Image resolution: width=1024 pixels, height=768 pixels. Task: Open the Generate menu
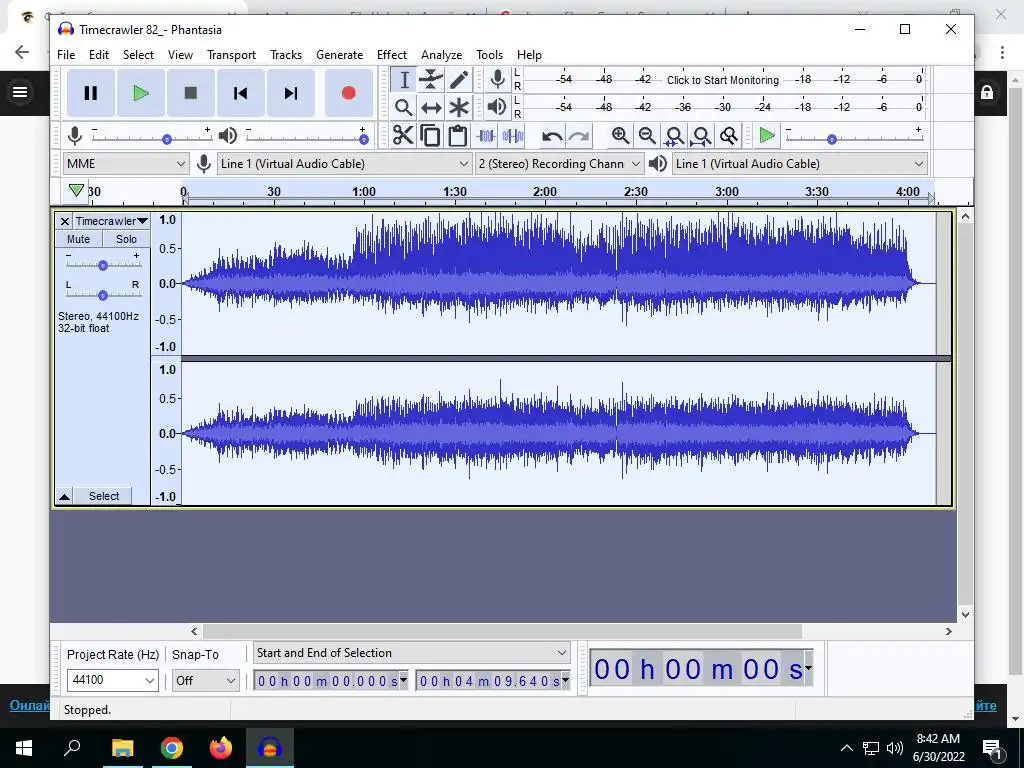click(x=339, y=55)
